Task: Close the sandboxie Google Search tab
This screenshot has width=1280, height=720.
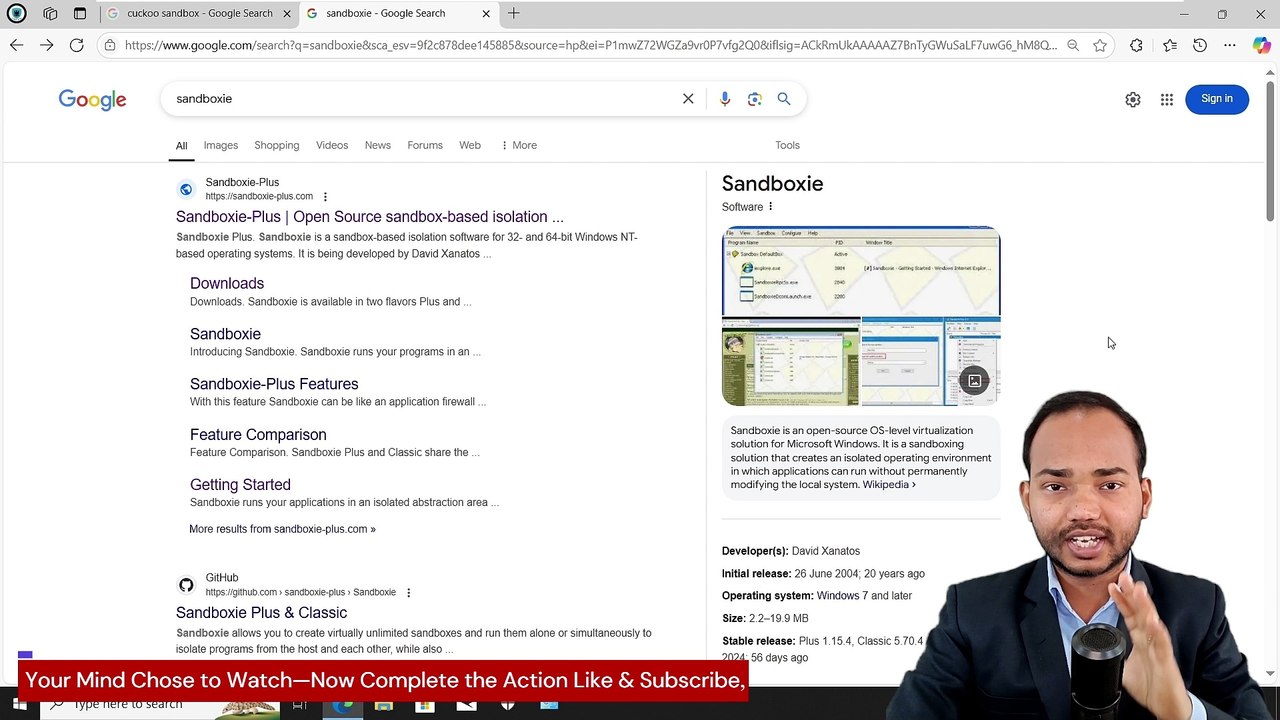Action: [486, 13]
